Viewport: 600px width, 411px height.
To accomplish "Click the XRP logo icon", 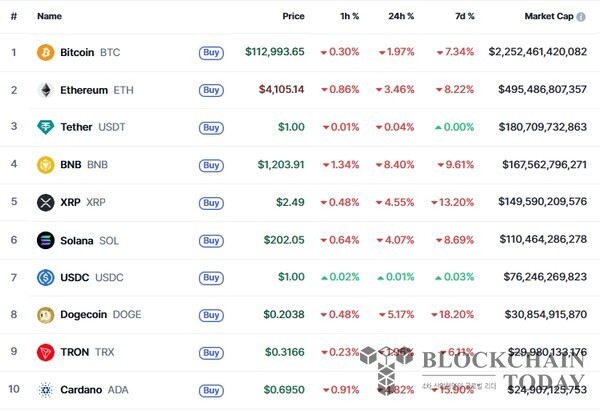I will tap(45, 202).
